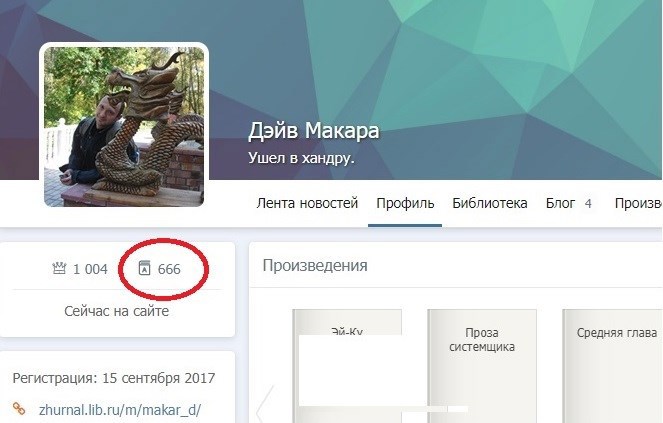Open the Средняя глава book cover
The width and height of the screenshot is (663, 423).
[612, 366]
